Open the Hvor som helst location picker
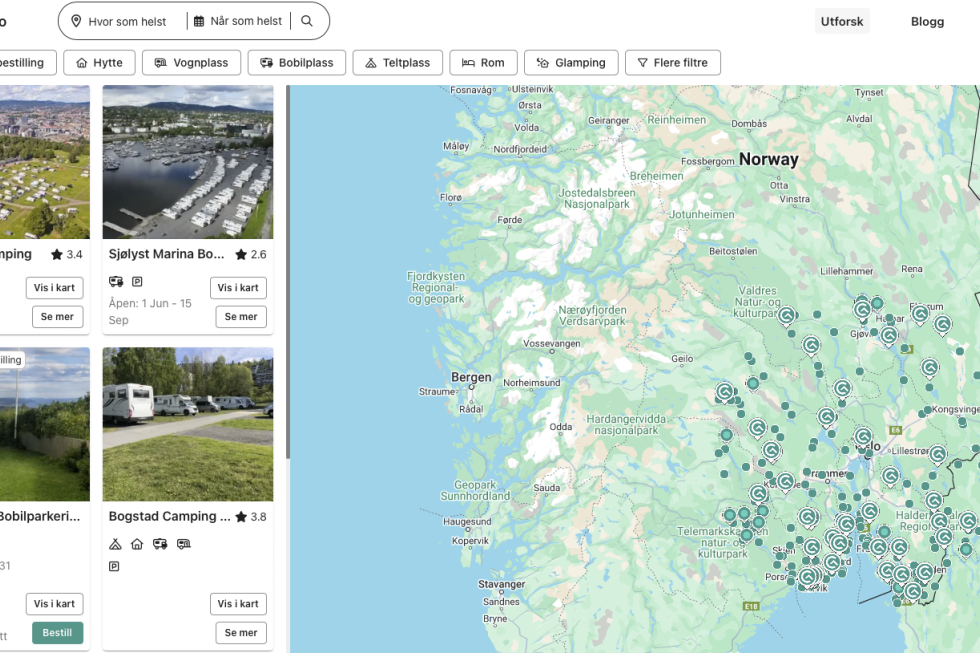Viewport: 980px width, 653px height. tap(127, 21)
